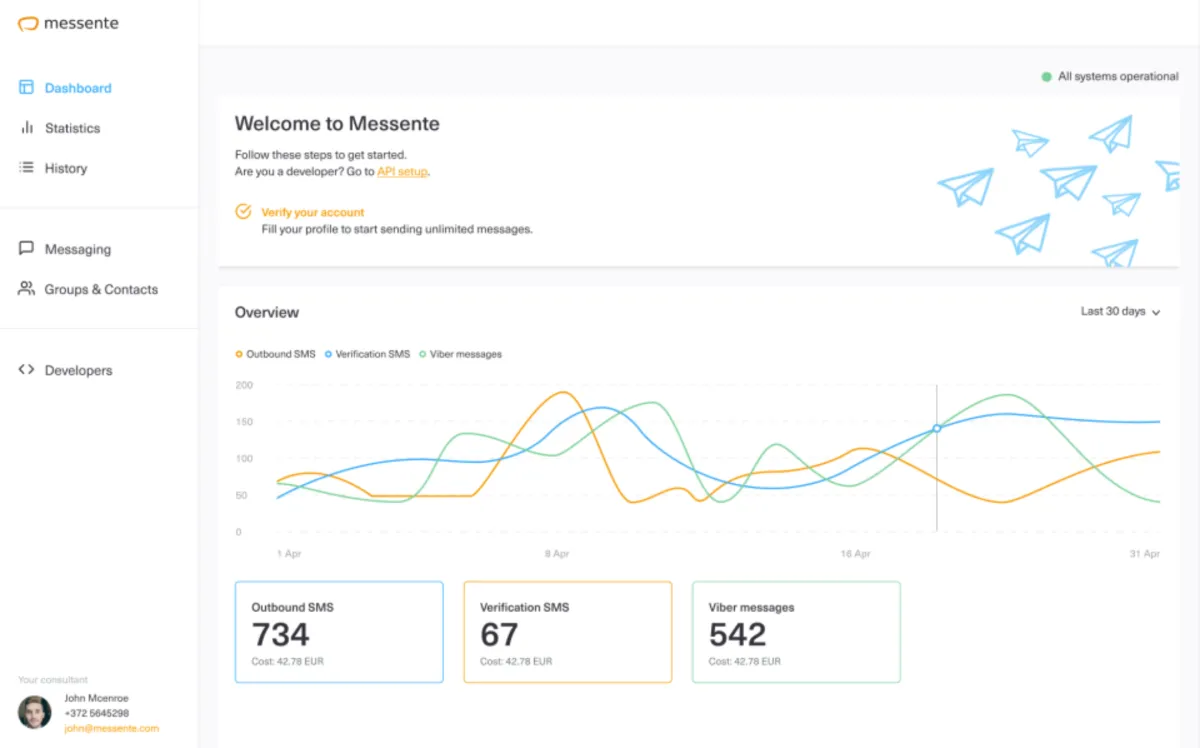The height and width of the screenshot is (748, 1200).
Task: Click the 16 Apr axis label
Action: pyautogui.click(x=855, y=553)
